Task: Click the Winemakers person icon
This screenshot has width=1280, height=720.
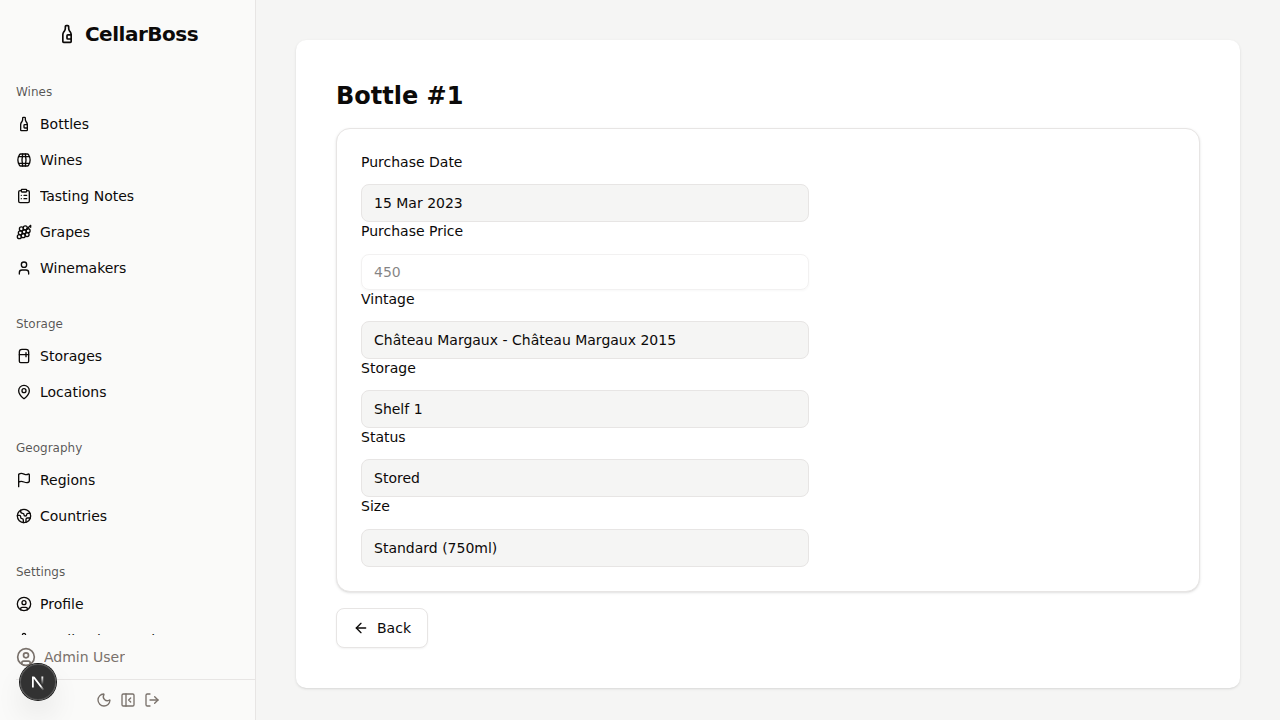Action: 24,268
